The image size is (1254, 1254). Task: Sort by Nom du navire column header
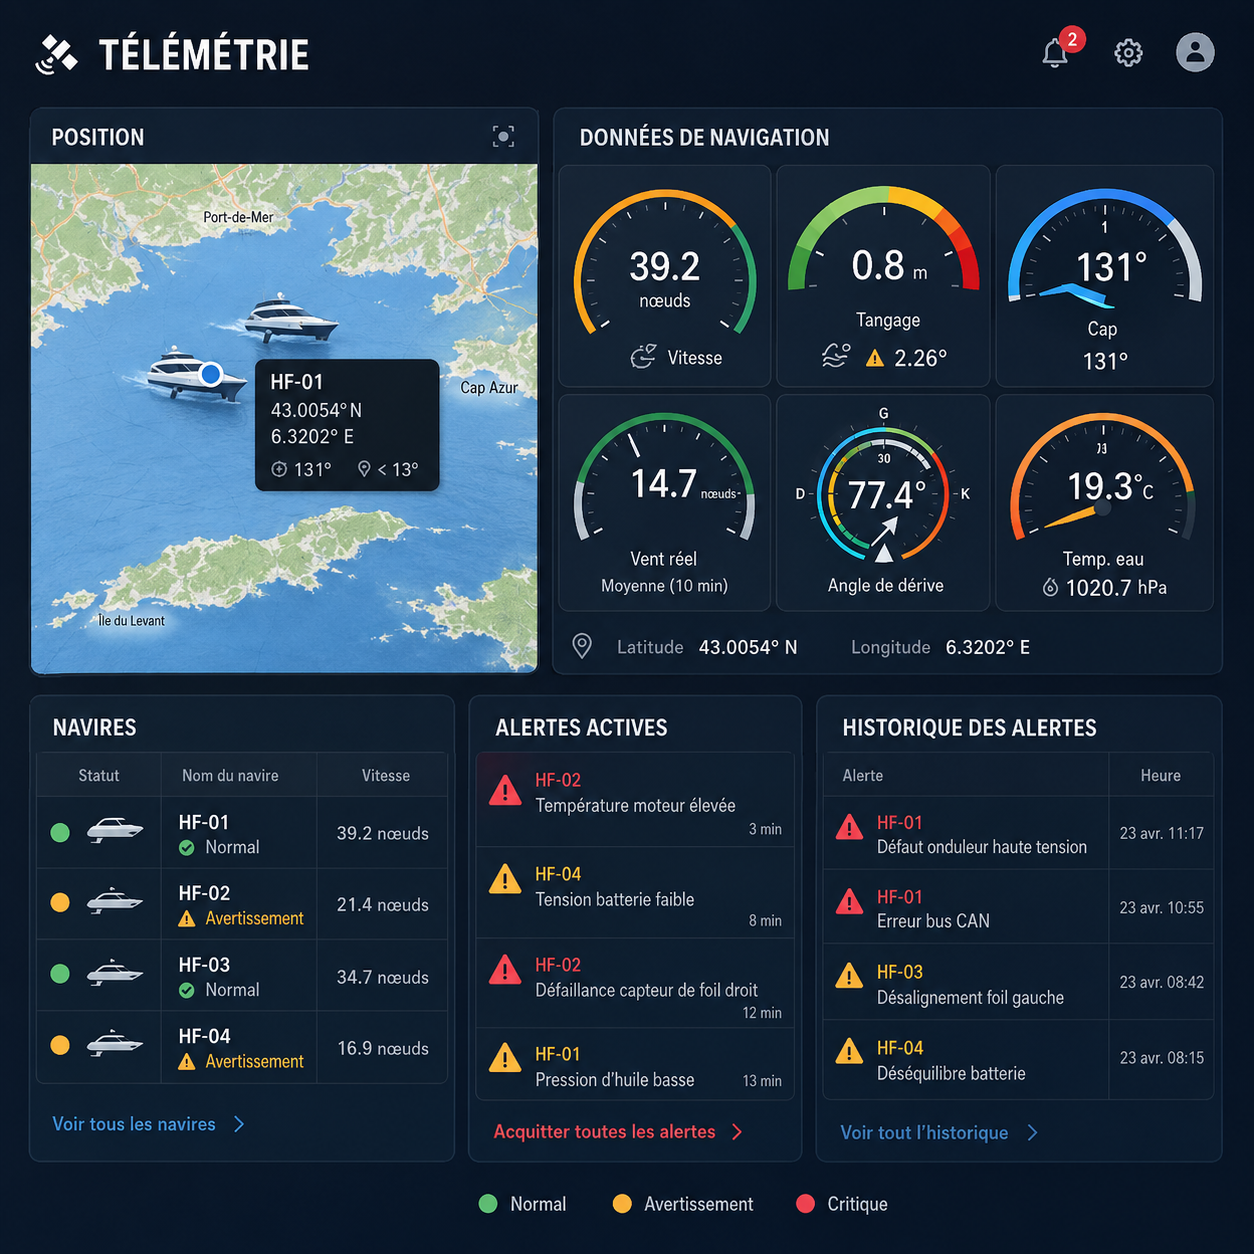[x=230, y=776]
